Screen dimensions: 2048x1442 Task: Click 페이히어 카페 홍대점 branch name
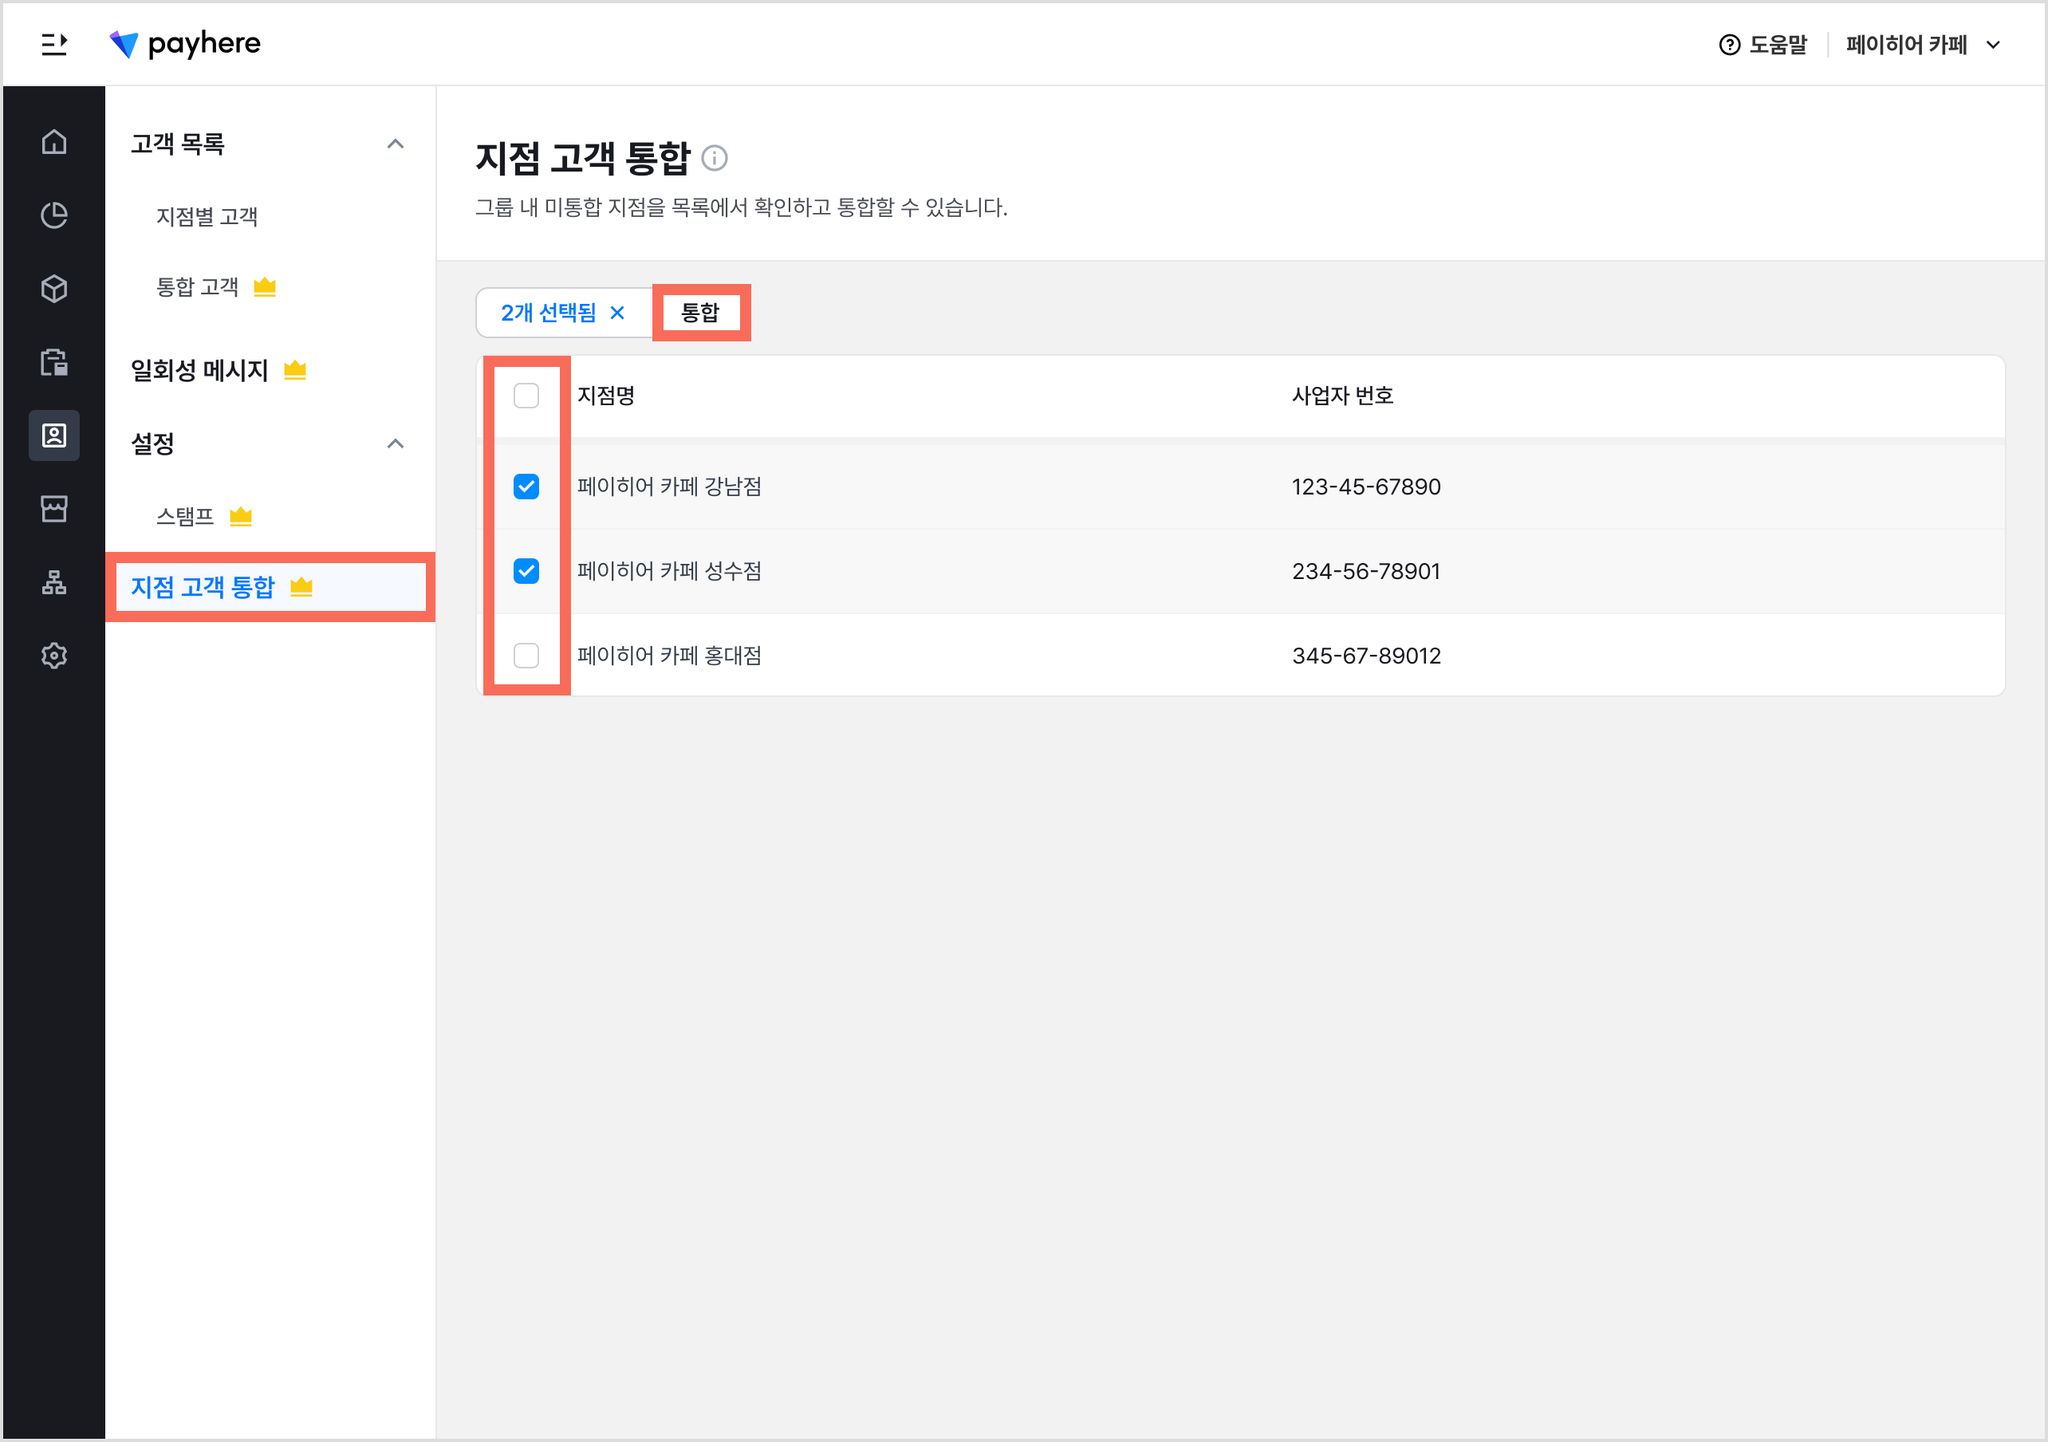pos(669,656)
